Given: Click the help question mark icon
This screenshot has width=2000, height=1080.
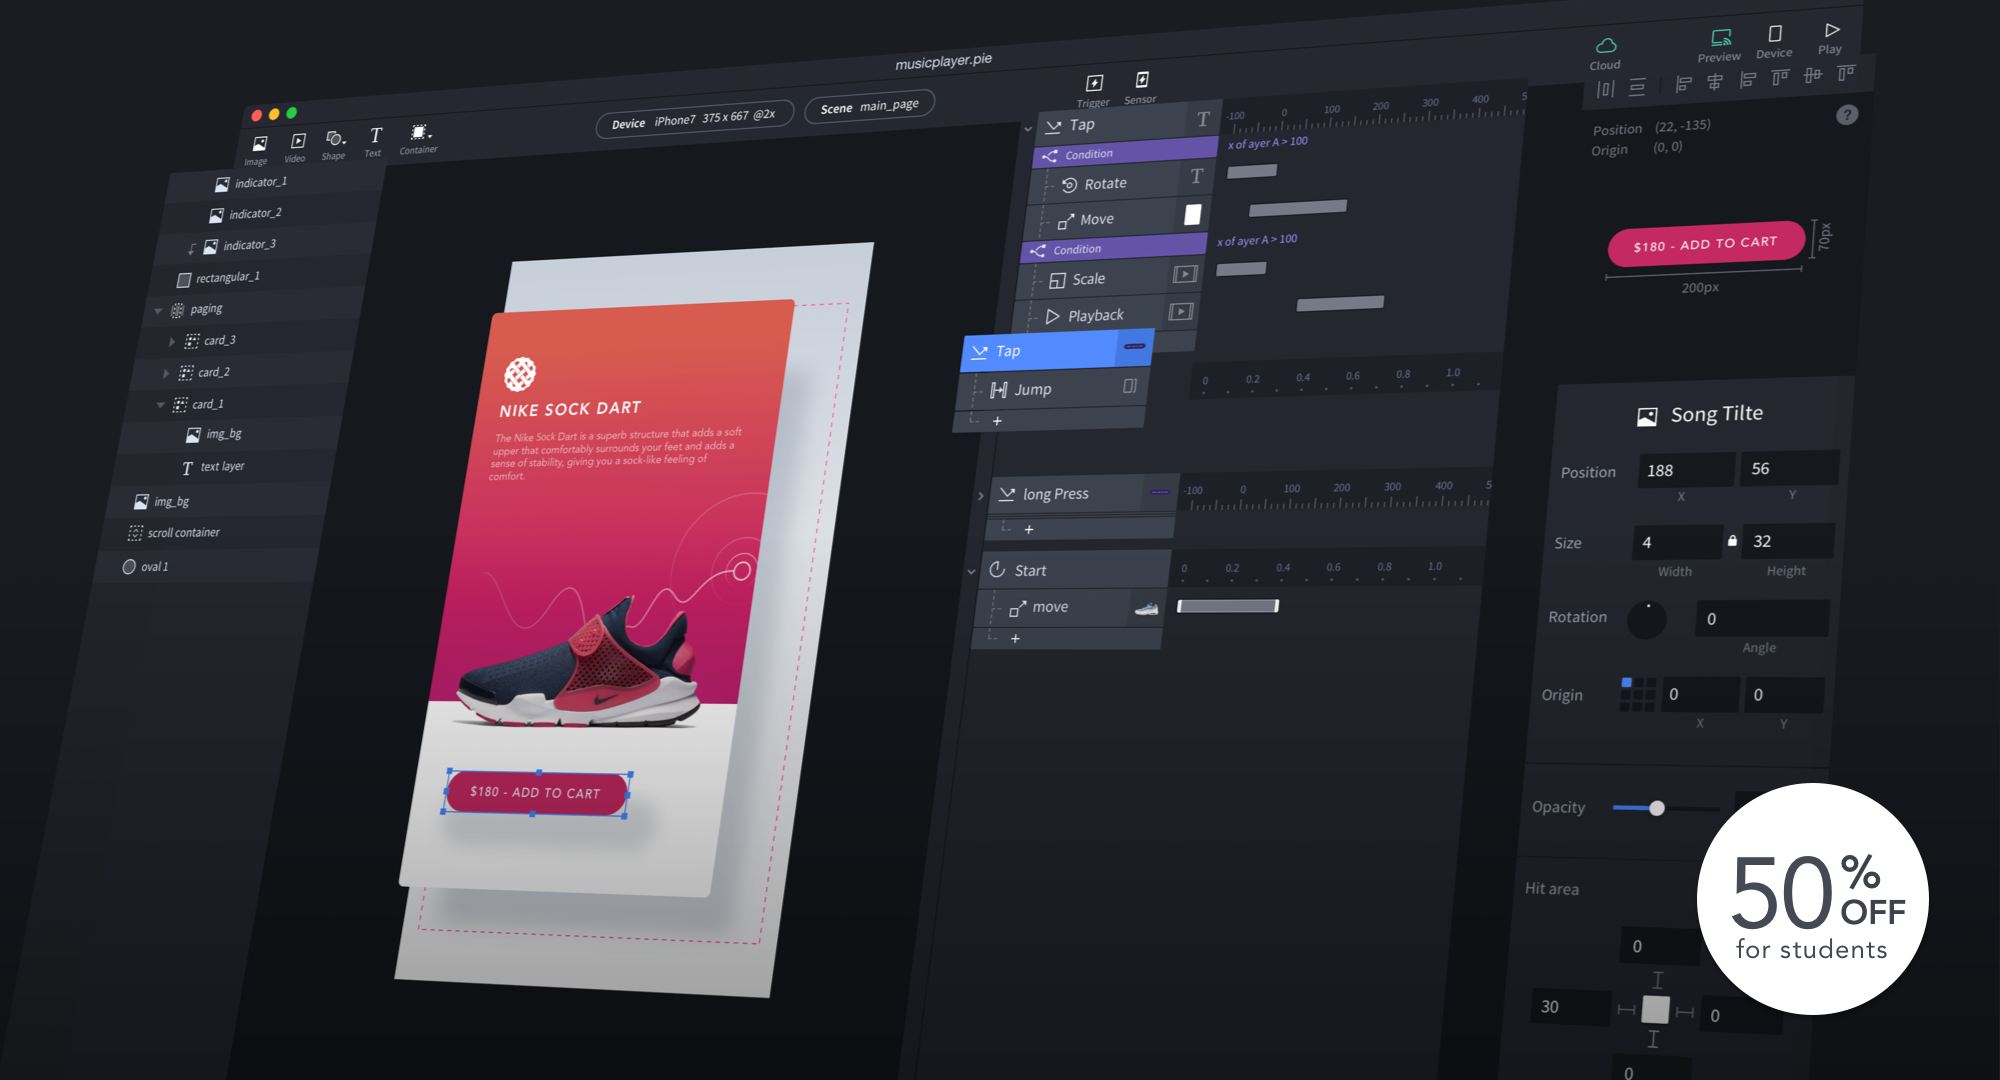Looking at the screenshot, I should pos(1847,115).
